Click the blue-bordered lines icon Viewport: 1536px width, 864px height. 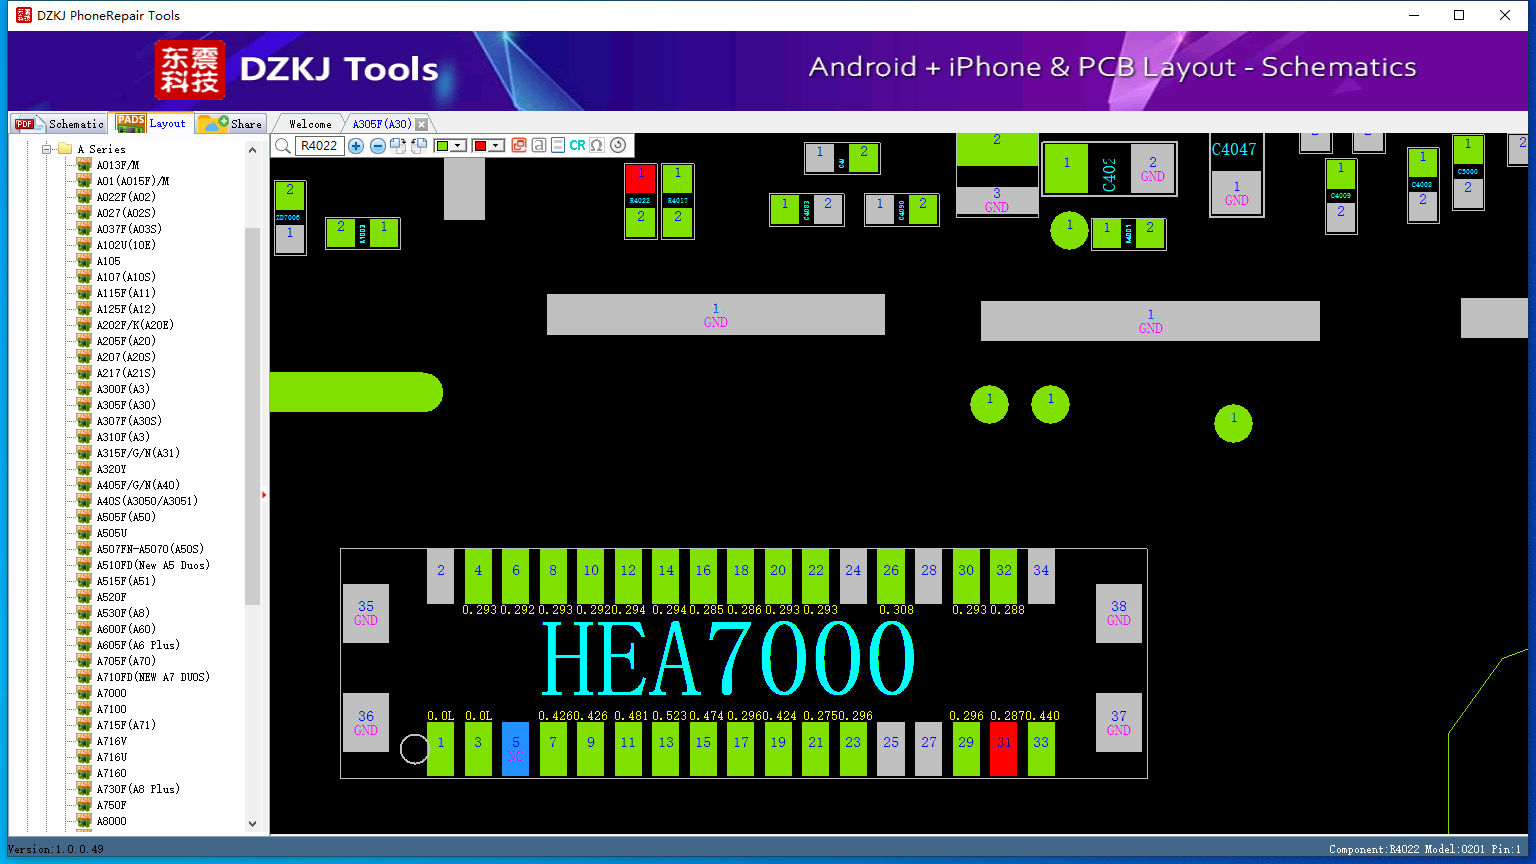pyautogui.click(x=558, y=145)
